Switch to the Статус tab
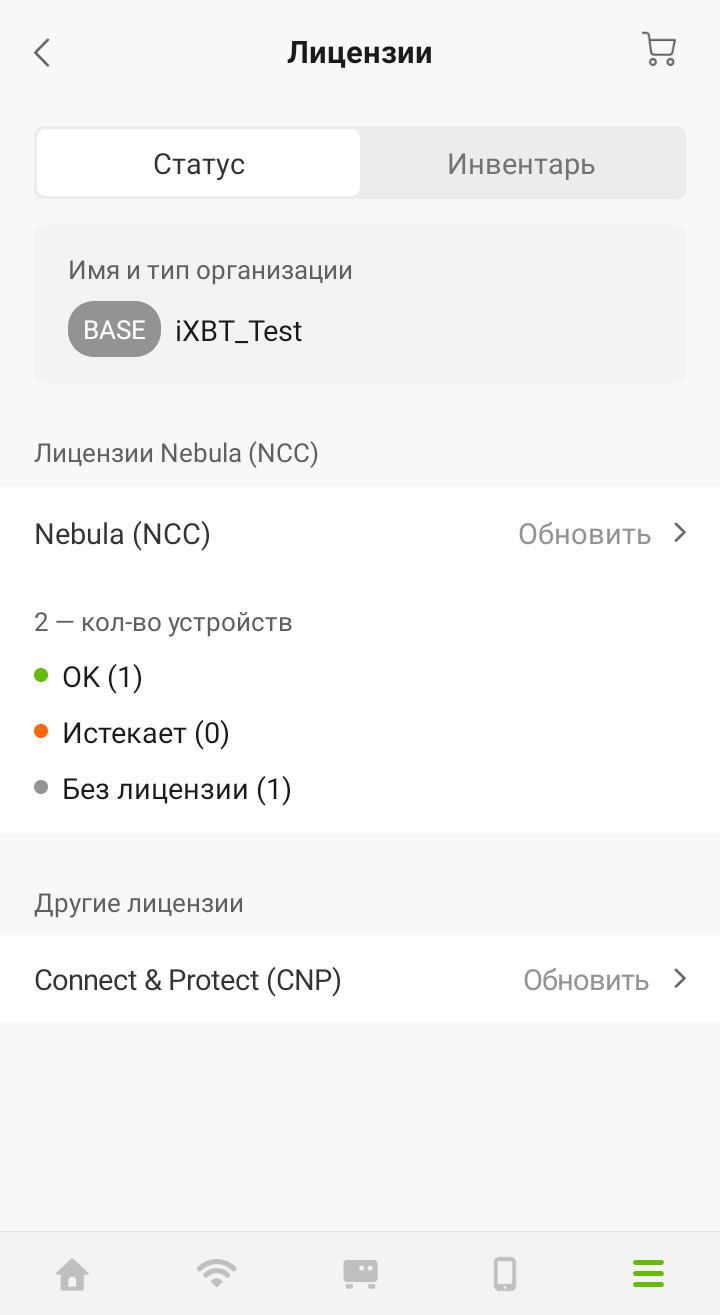Viewport: 720px width, 1315px height. pyautogui.click(x=199, y=164)
